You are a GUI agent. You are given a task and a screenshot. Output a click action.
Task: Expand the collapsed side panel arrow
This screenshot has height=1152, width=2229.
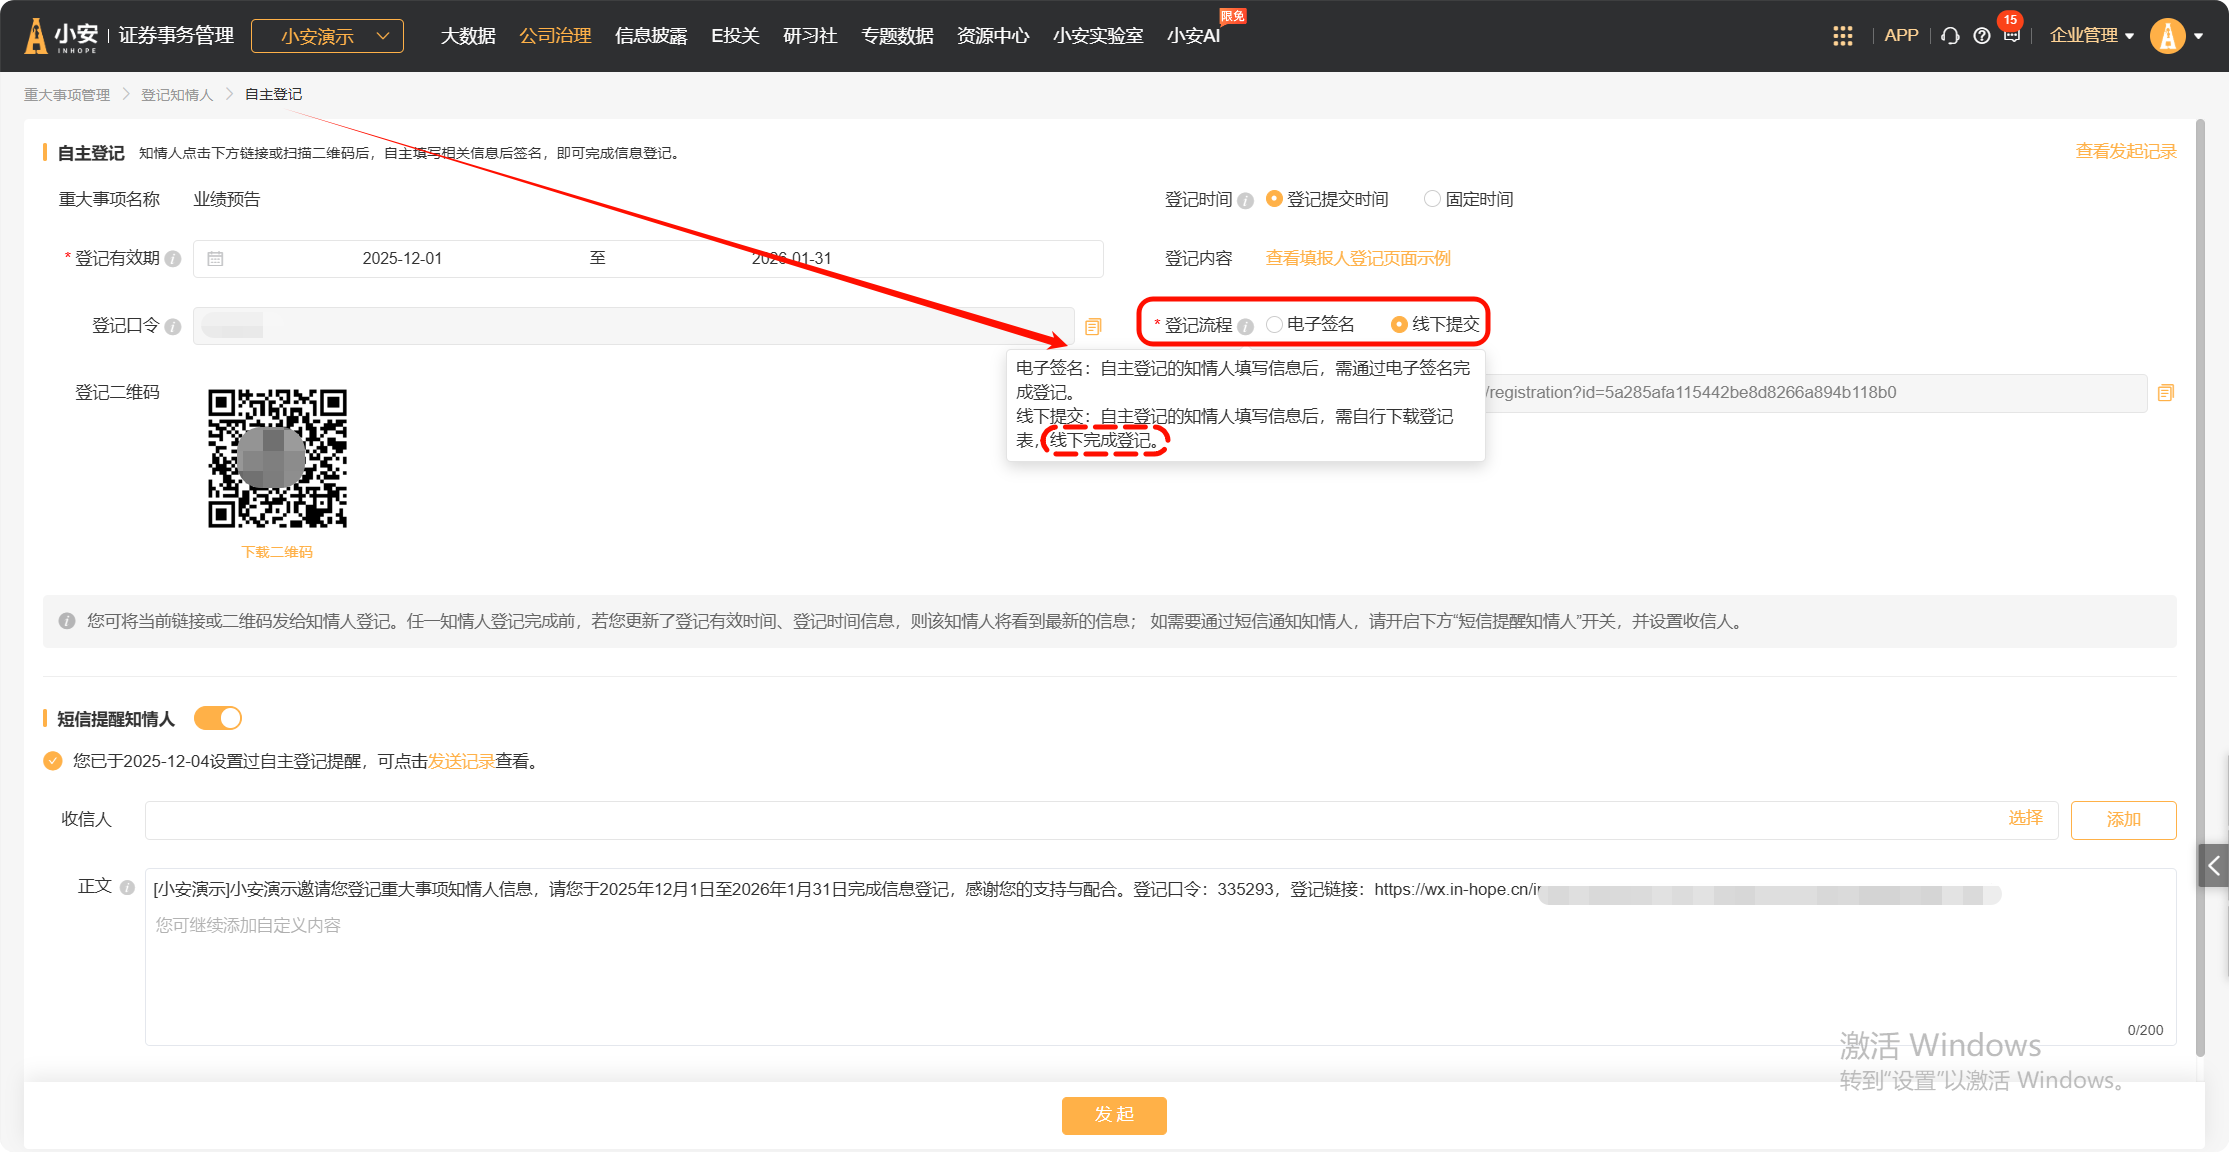point(2213,866)
